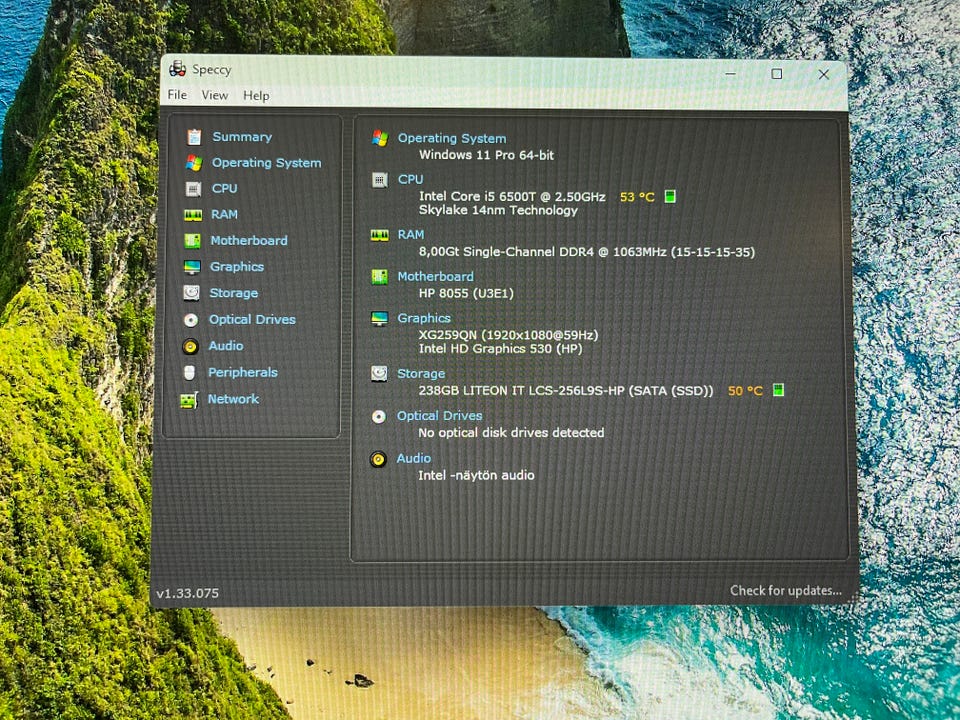Click the Audio speaker icon in sidebar
This screenshot has height=720, width=960.
[x=190, y=347]
